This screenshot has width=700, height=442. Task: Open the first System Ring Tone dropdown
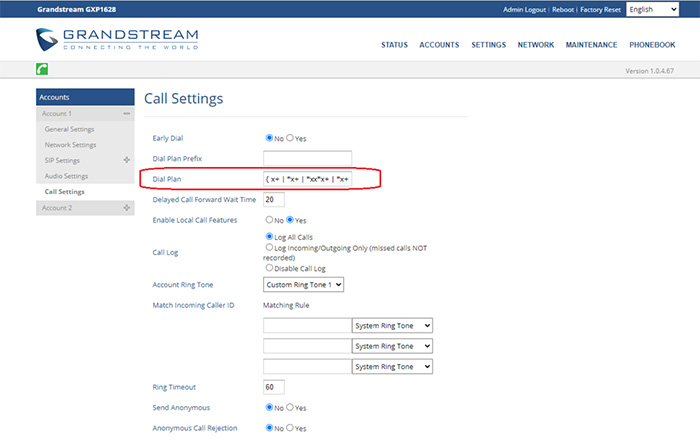click(x=392, y=325)
